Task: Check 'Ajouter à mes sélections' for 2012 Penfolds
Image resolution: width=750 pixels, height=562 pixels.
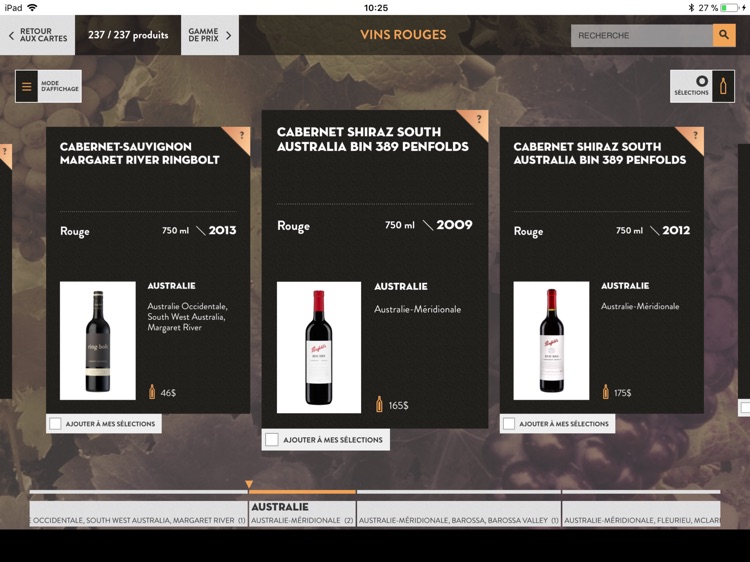Action: pos(509,424)
